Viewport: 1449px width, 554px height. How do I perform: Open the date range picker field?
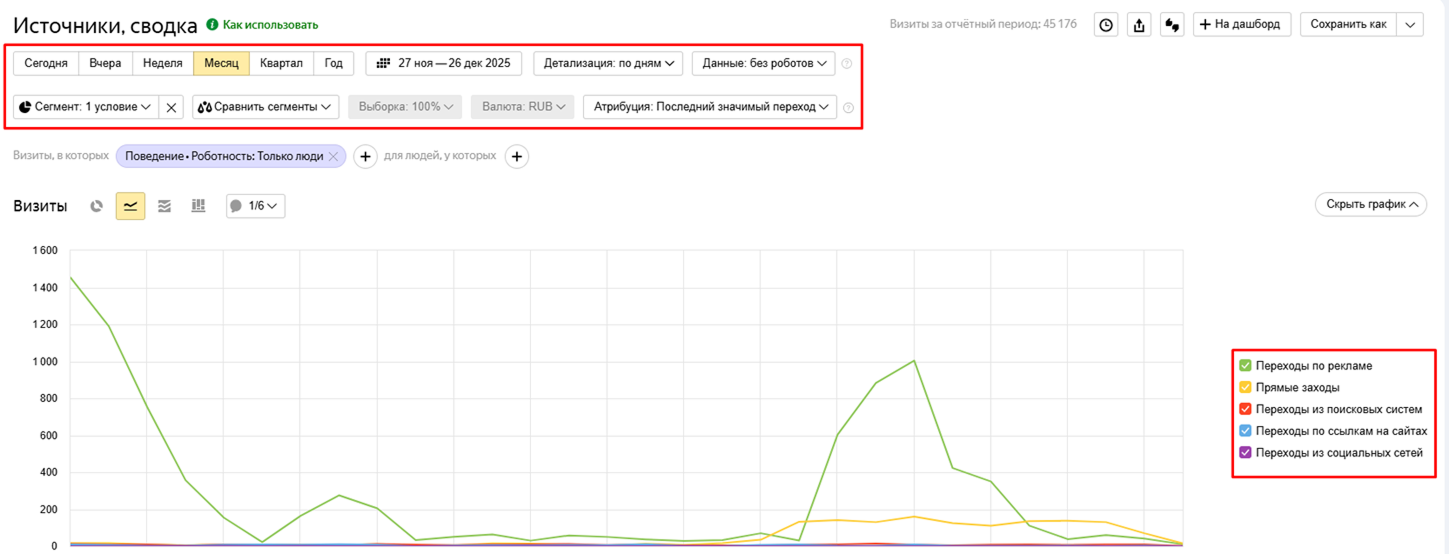443,63
